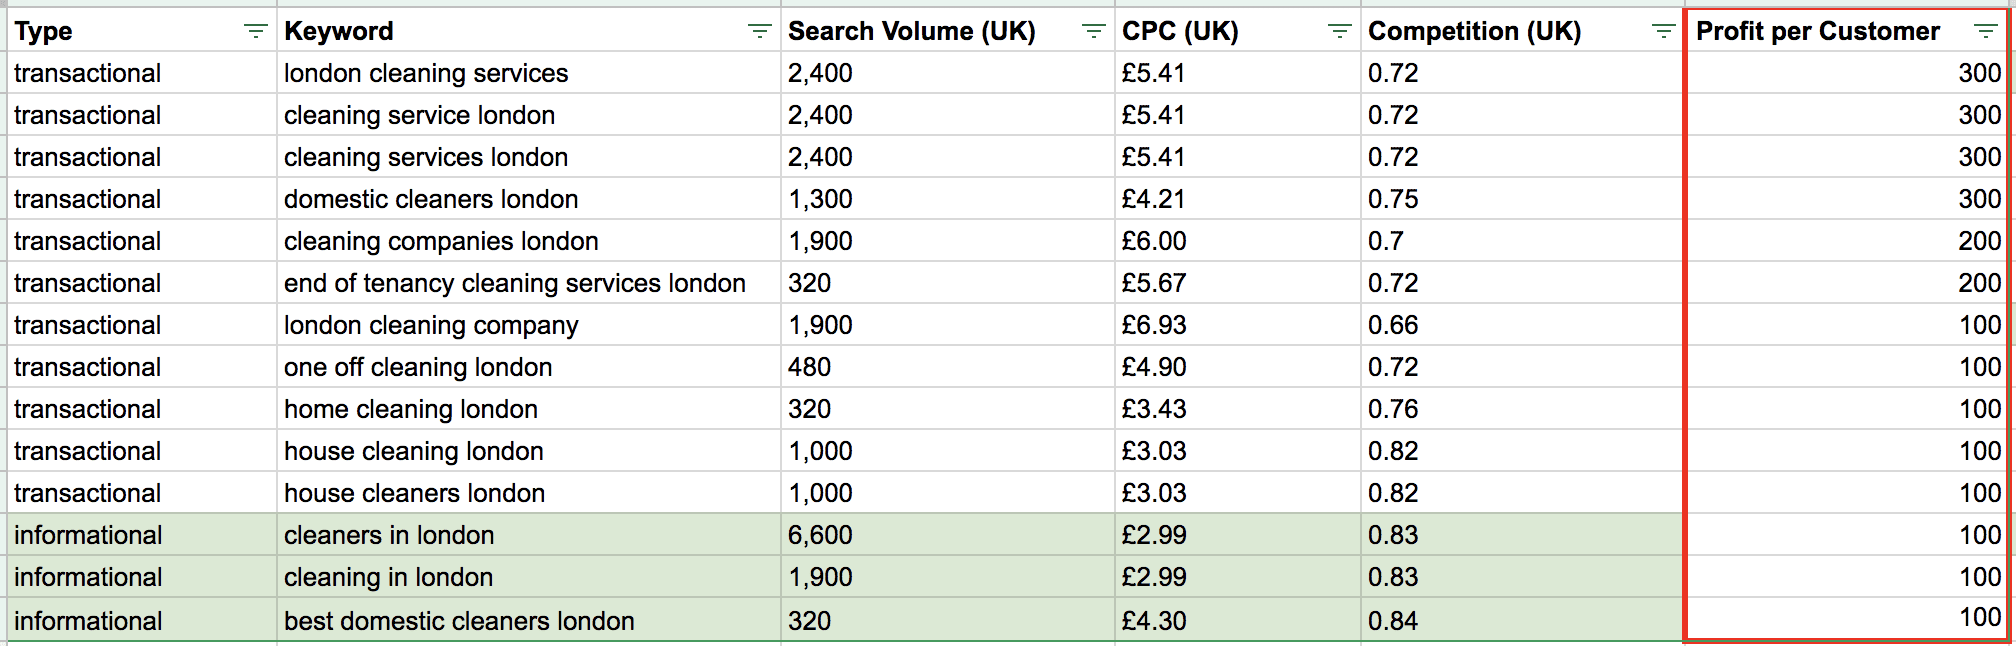Click the £6.00 CPC cell
Image resolution: width=2016 pixels, height=646 pixels.
pyautogui.click(x=1154, y=242)
